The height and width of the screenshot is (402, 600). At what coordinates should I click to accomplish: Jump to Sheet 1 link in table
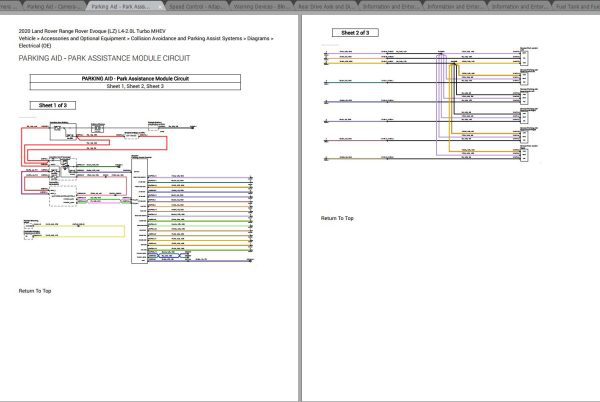click(x=114, y=86)
